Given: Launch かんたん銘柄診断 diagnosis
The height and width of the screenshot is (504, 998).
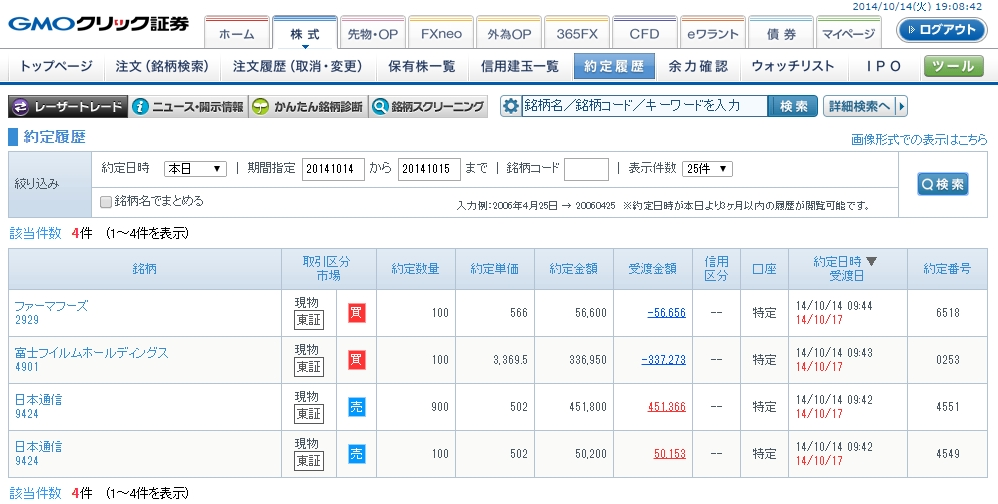Looking at the screenshot, I should [x=306, y=106].
